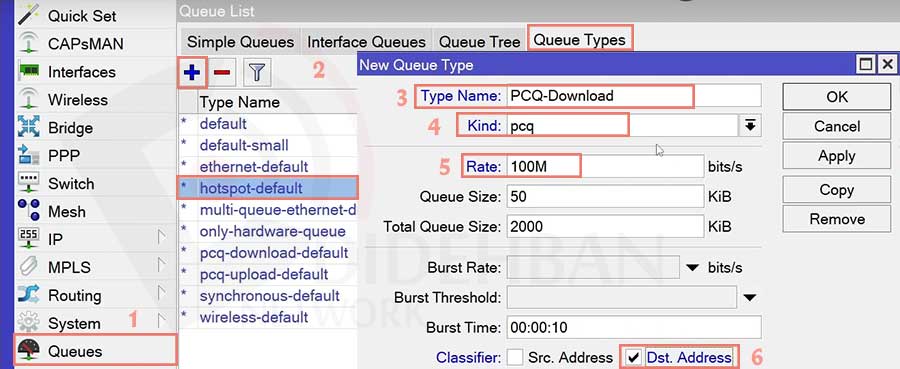This screenshot has width=900, height=369.
Task: Select the pcq-upload-default row
Action: pyautogui.click(x=268, y=274)
